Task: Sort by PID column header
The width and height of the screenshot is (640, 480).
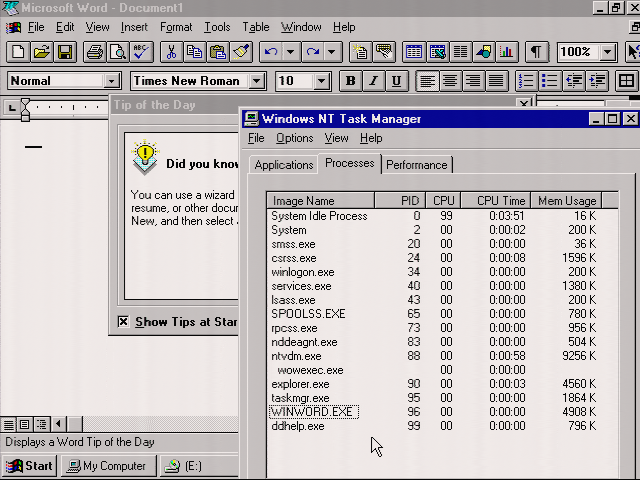Action: (x=400, y=201)
